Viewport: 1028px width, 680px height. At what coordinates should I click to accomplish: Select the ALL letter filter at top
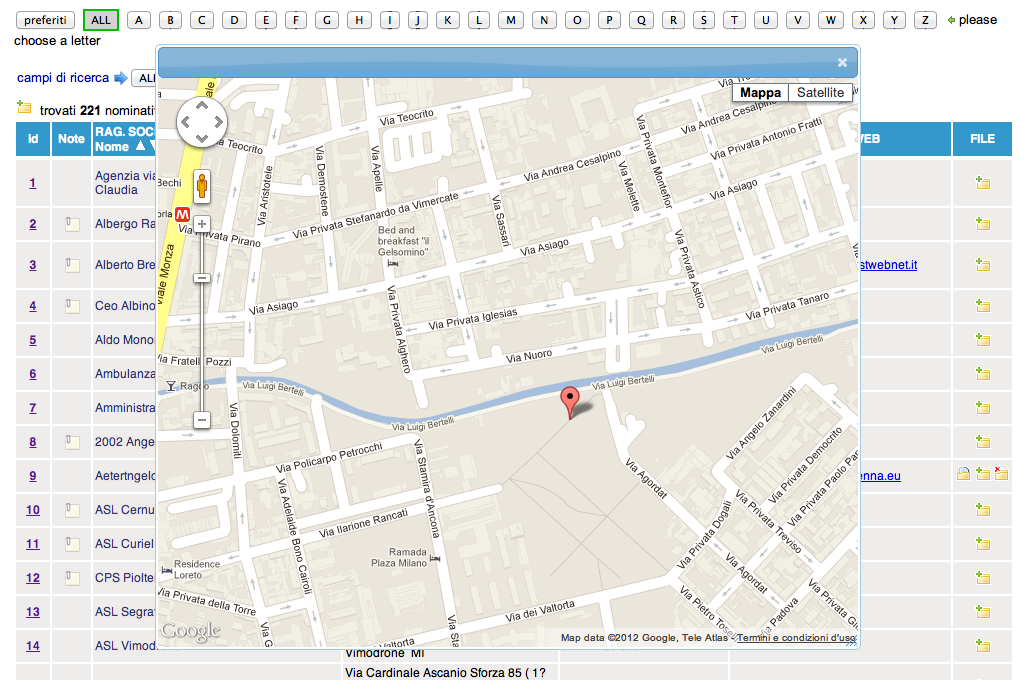[101, 20]
